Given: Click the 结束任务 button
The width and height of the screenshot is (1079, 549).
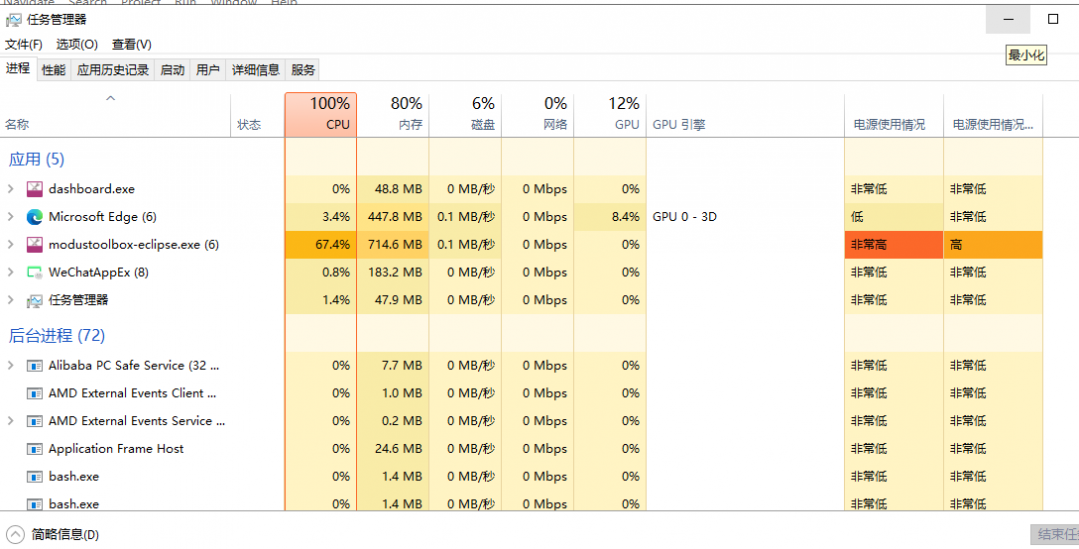Looking at the screenshot, I should pos(1054,535).
